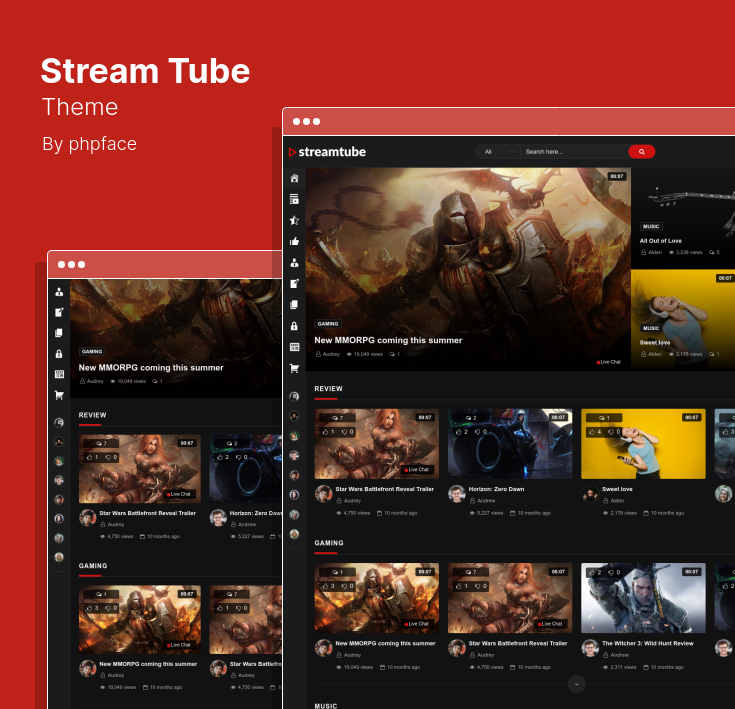Click Horizon: Zero Dawn thumbnail in front window
Screen dimensions: 735x709
click(x=510, y=444)
